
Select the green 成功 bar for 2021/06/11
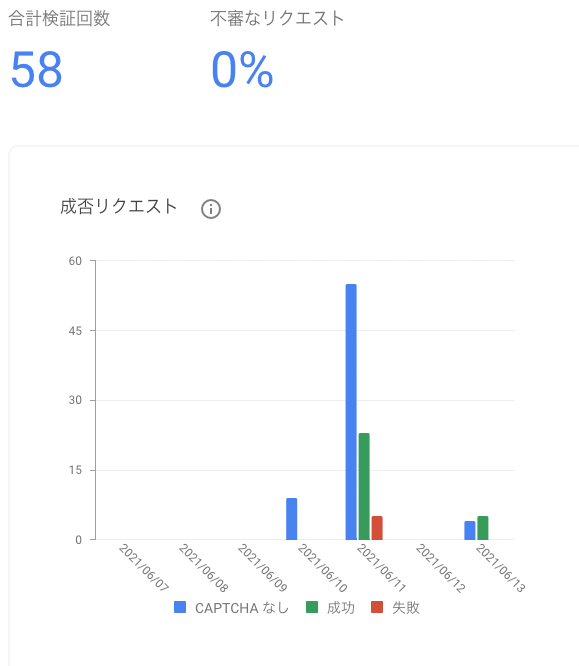click(364, 486)
